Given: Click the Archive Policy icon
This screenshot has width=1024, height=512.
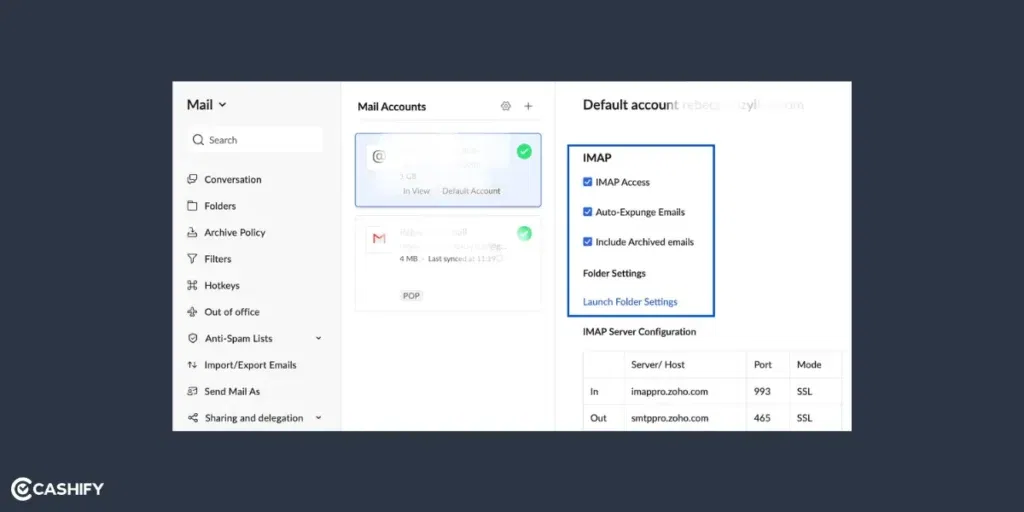Looking at the screenshot, I should [x=193, y=232].
